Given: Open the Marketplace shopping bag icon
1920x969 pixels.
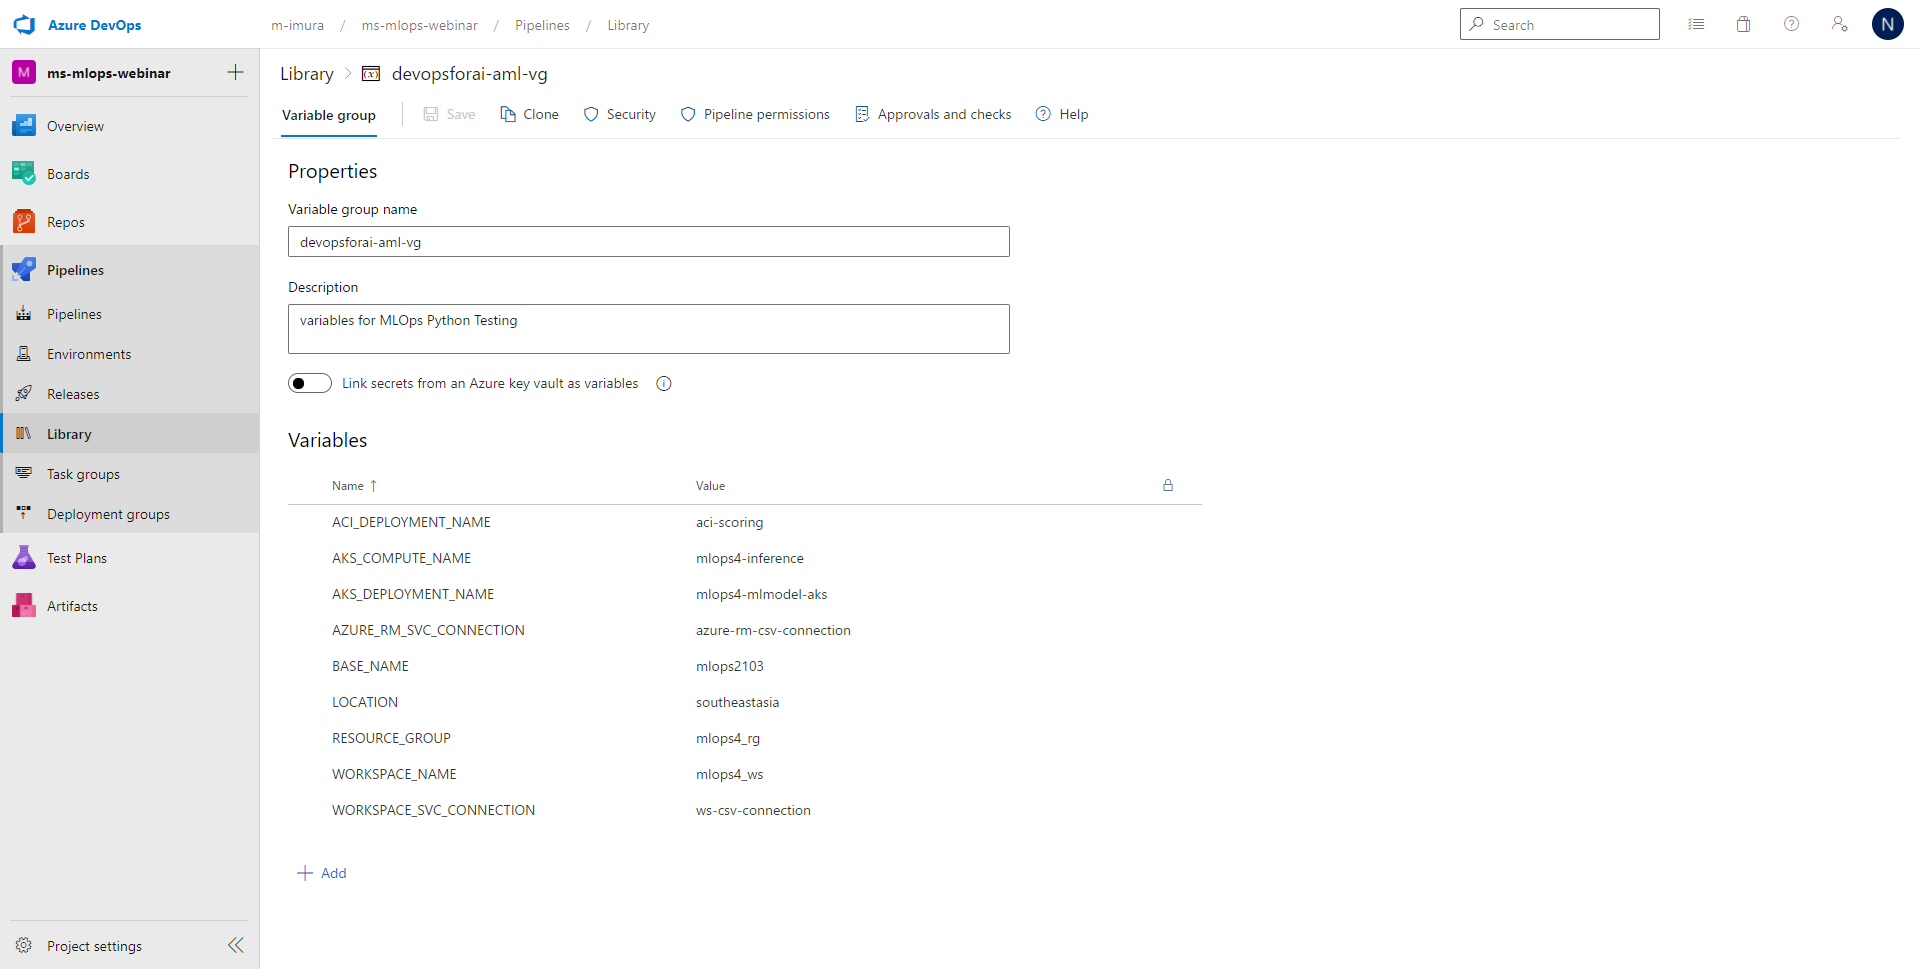Looking at the screenshot, I should click(1744, 25).
